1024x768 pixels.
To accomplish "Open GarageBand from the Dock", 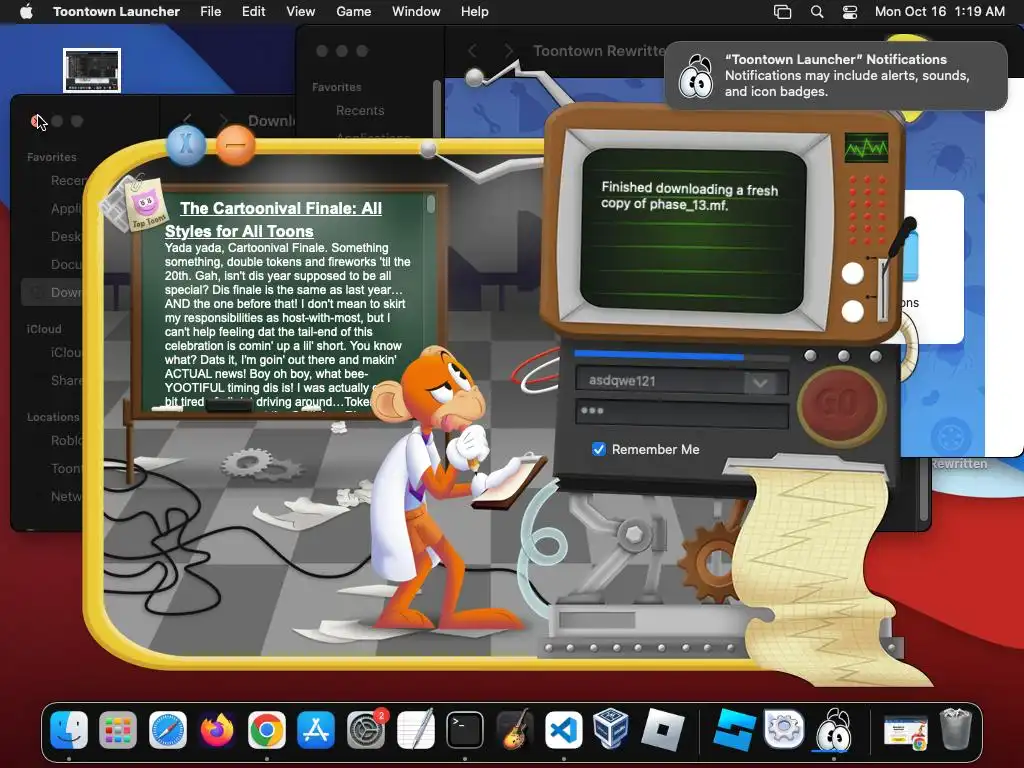I will click(515, 729).
